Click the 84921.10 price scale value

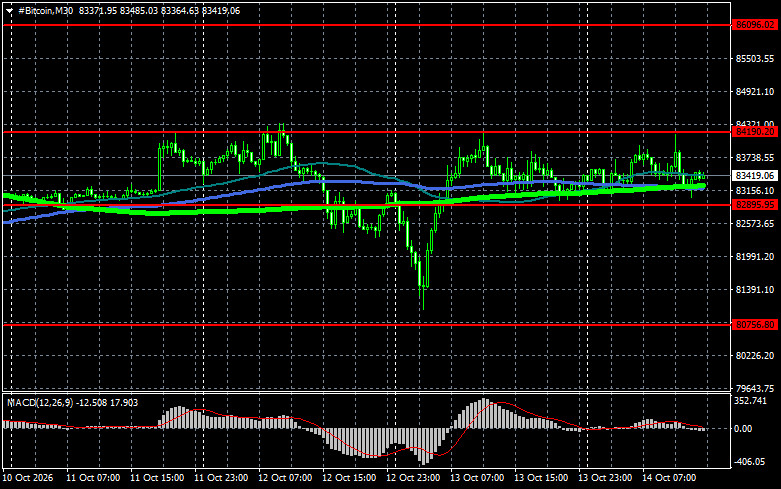click(755, 92)
